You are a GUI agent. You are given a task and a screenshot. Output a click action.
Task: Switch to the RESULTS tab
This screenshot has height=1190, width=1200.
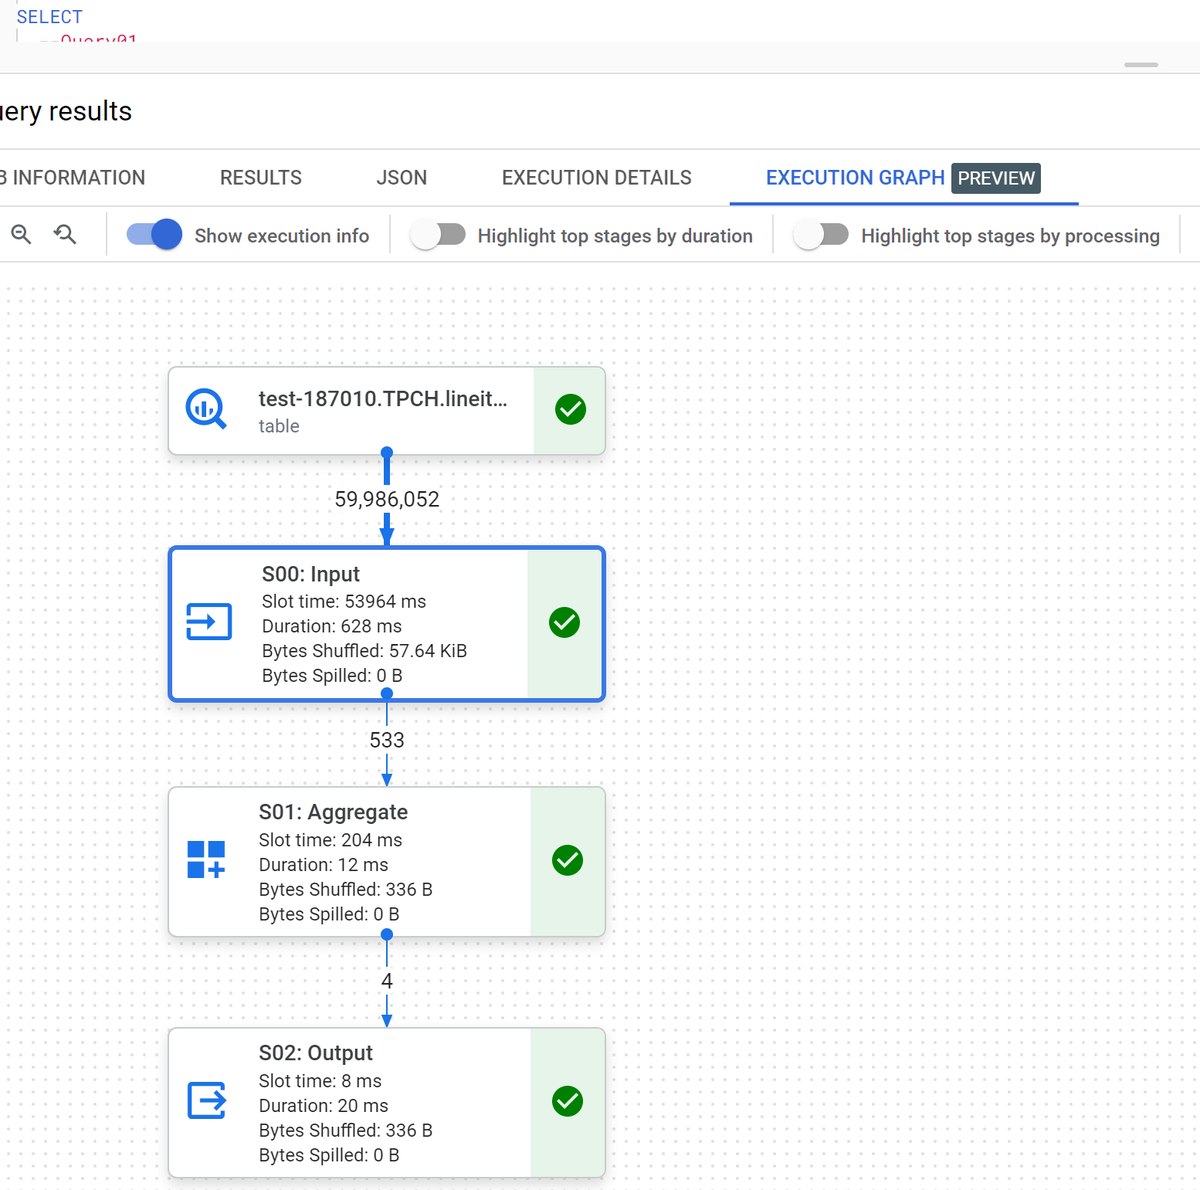click(x=260, y=177)
